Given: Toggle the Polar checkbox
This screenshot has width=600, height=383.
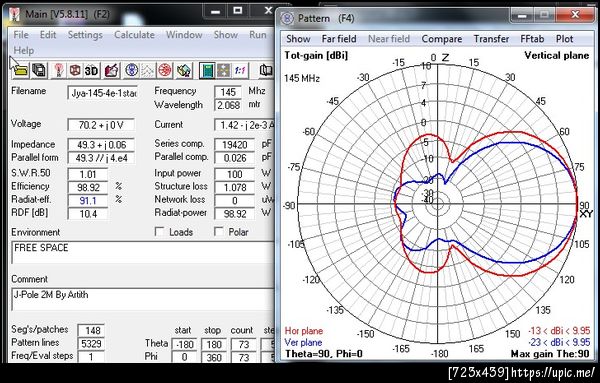Looking at the screenshot, I should coord(219,231).
